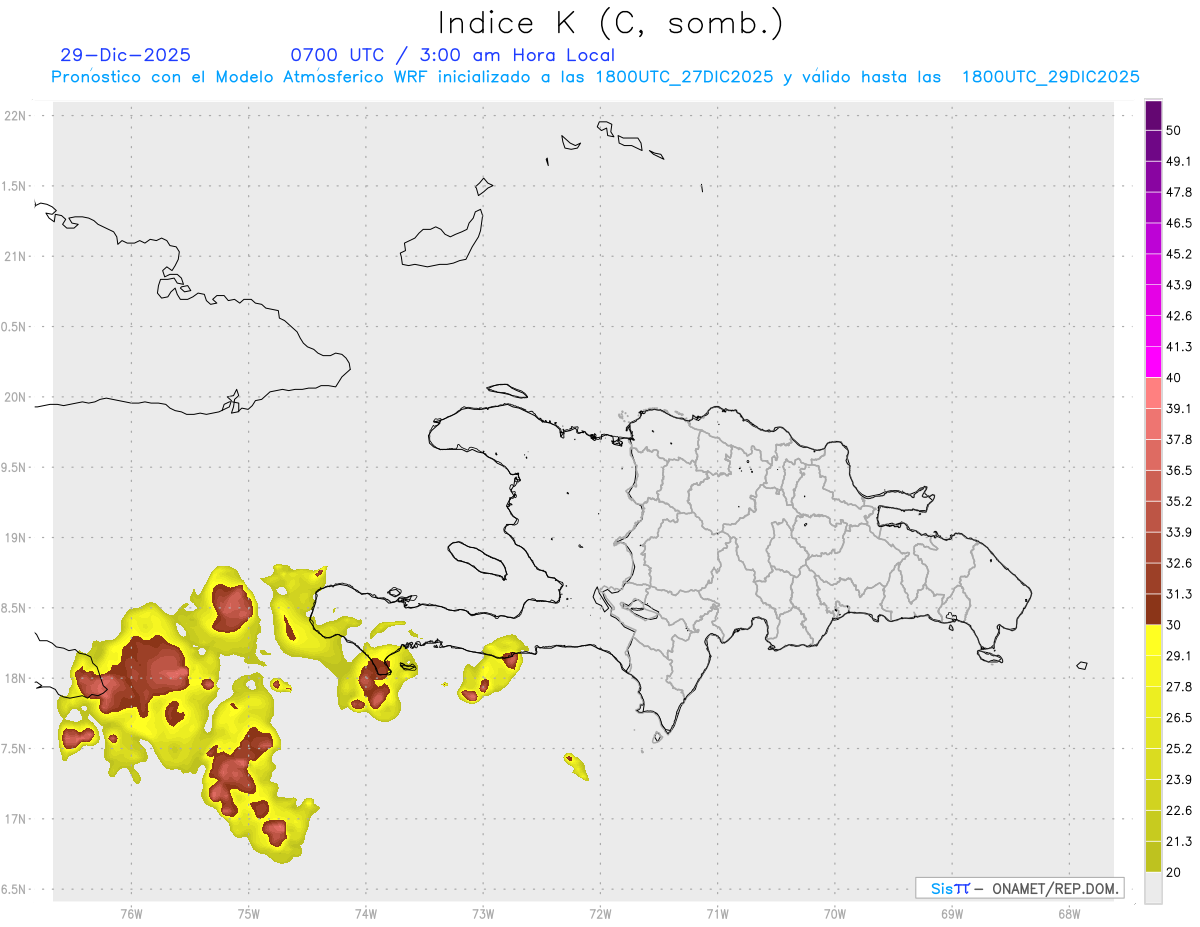Select the colorbar value "45.2"
Screen dimensions: 1200x927
pyautogui.click(x=1179, y=254)
